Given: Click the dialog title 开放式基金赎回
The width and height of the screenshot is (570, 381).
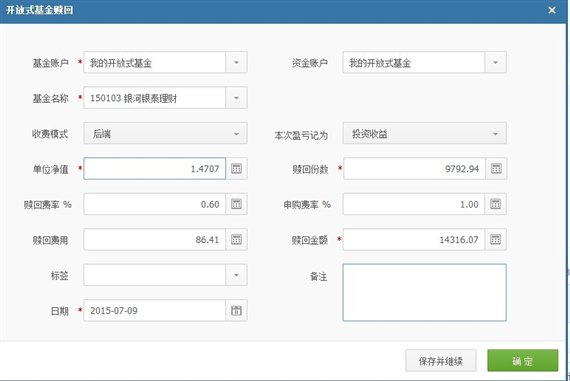Looking at the screenshot, I should (x=39, y=10).
